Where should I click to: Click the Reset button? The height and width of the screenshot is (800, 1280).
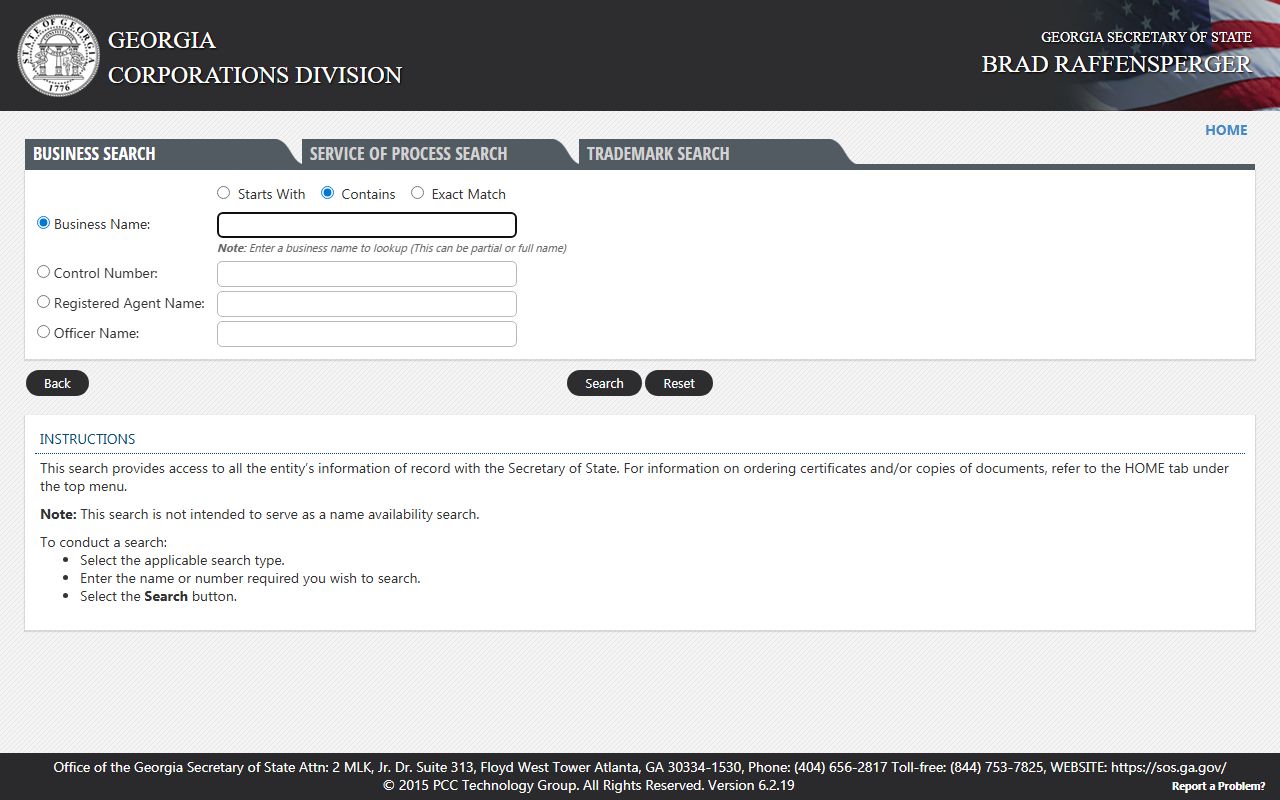click(x=678, y=383)
